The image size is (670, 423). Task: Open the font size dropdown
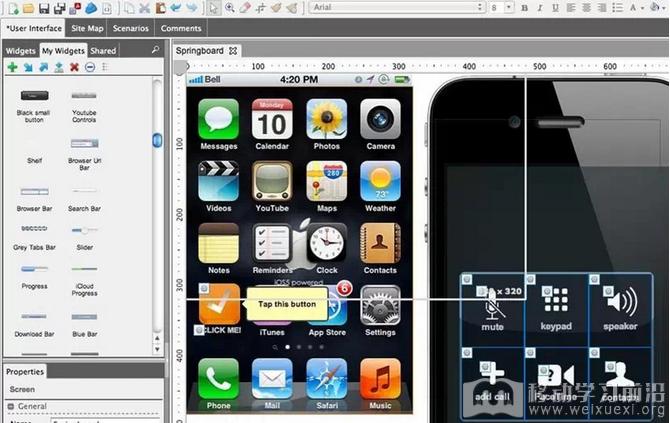tap(508, 7)
